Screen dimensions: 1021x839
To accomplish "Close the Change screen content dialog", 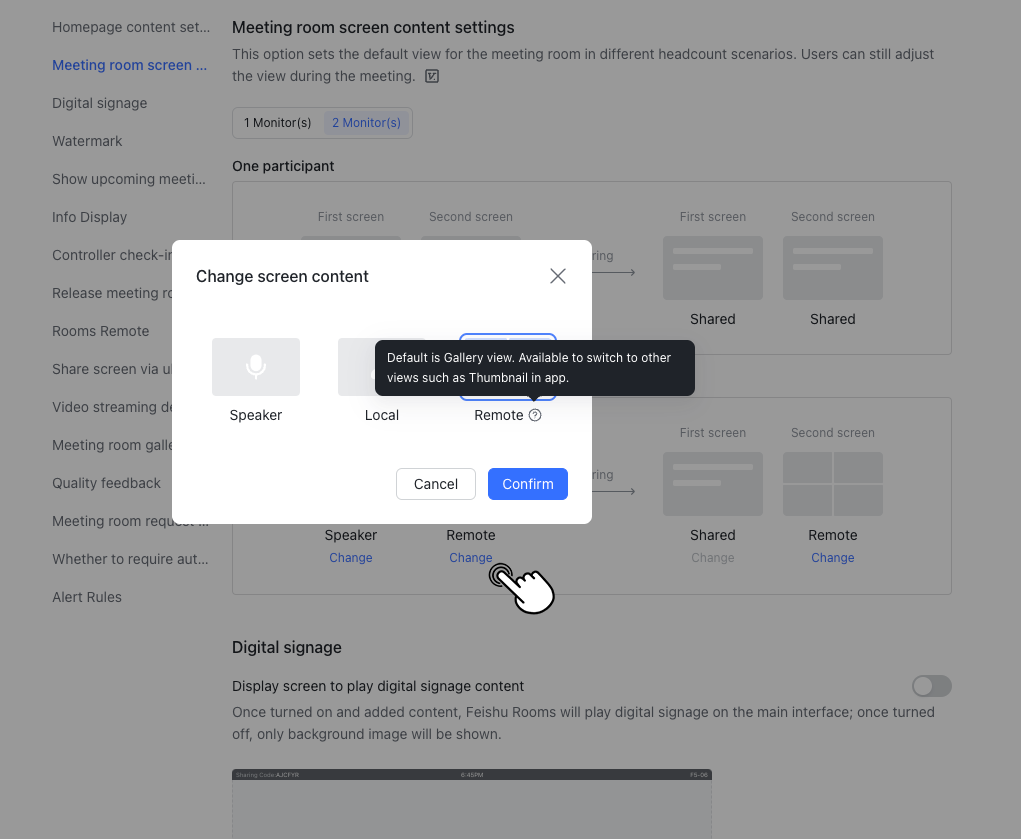I will 557,276.
